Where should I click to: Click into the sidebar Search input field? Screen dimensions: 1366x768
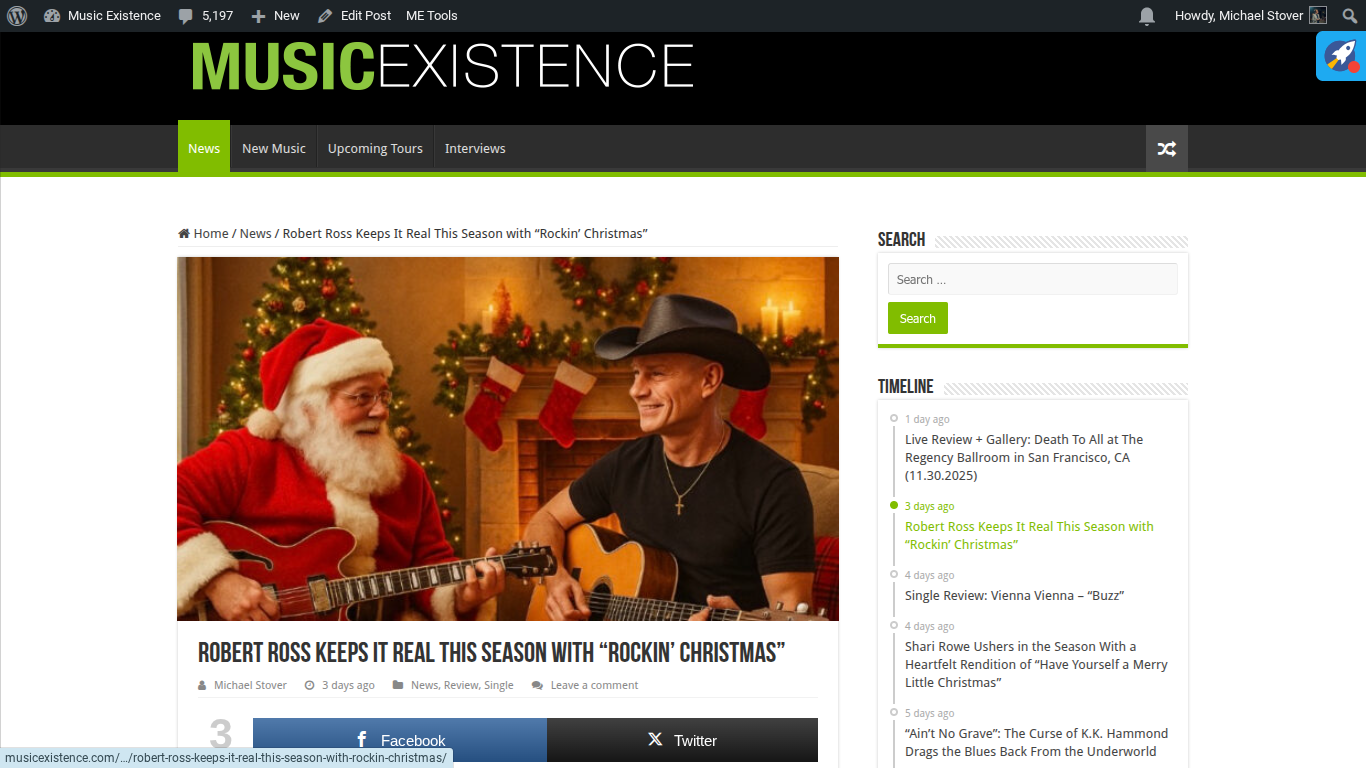point(1032,279)
